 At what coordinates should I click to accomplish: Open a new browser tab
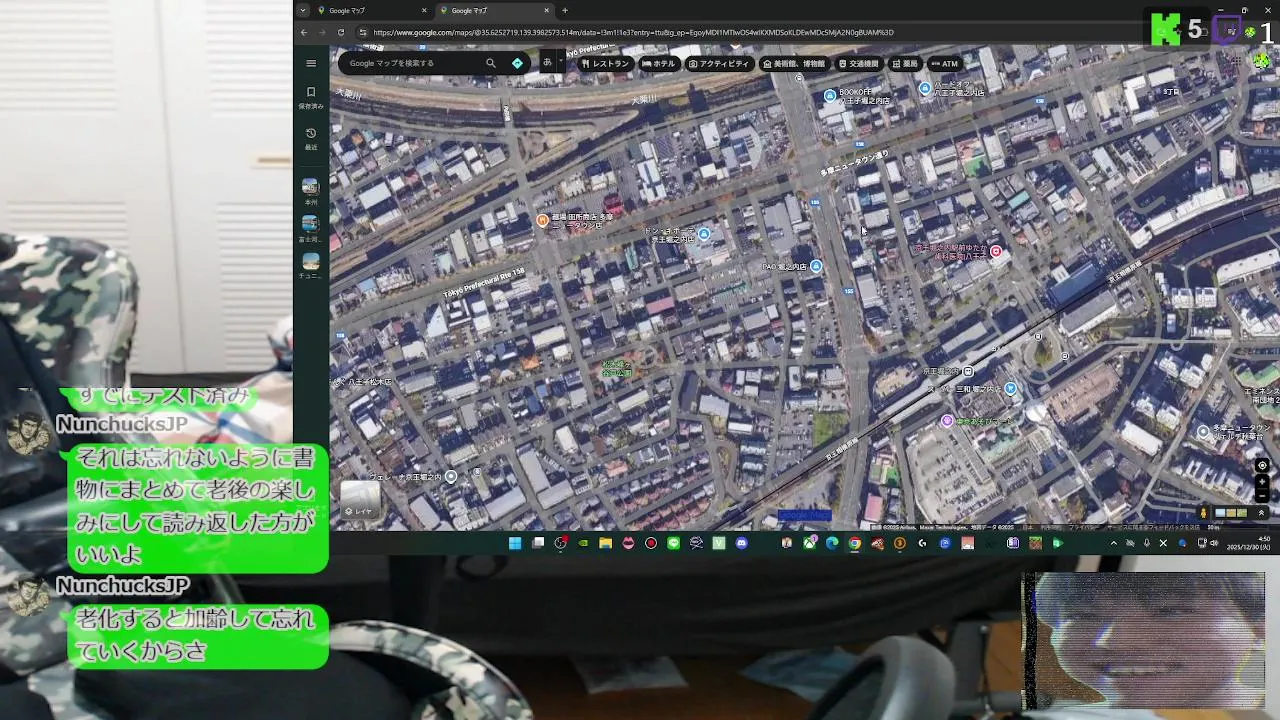(565, 11)
